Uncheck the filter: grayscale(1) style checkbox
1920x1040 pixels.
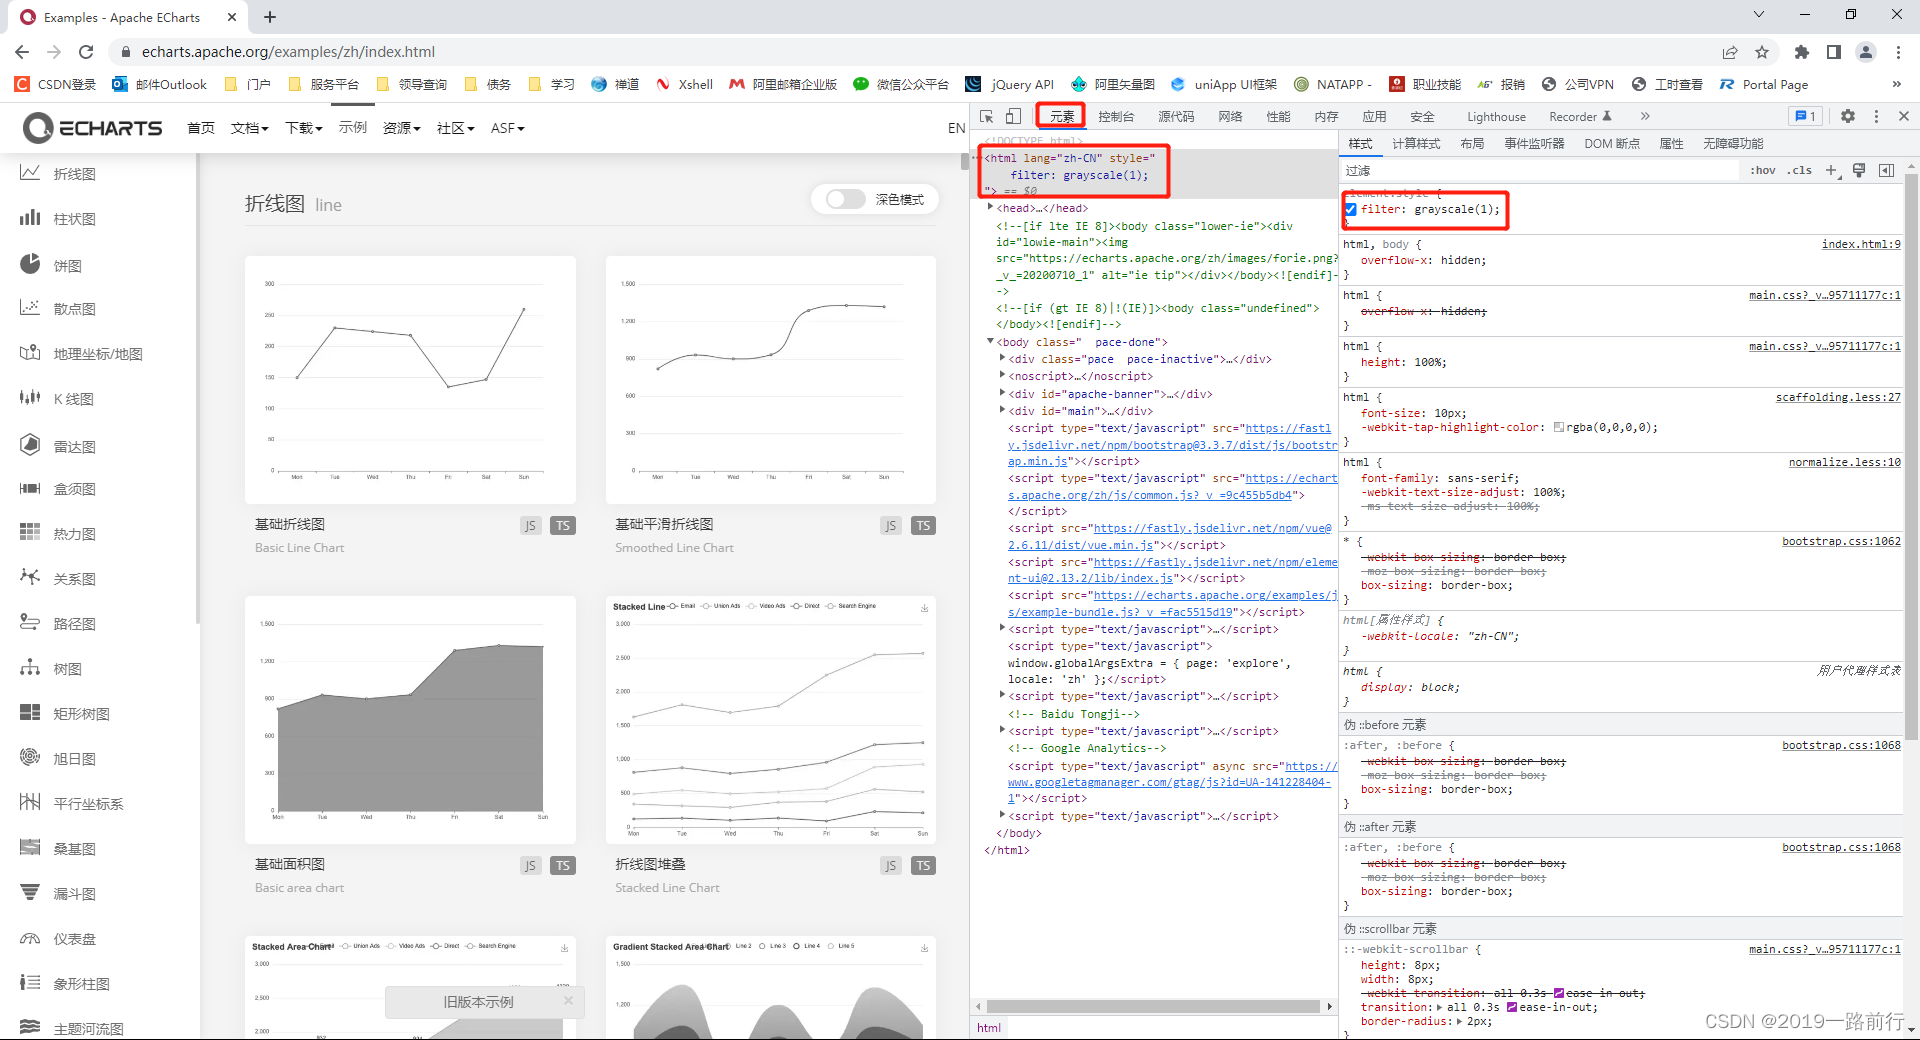(x=1351, y=209)
